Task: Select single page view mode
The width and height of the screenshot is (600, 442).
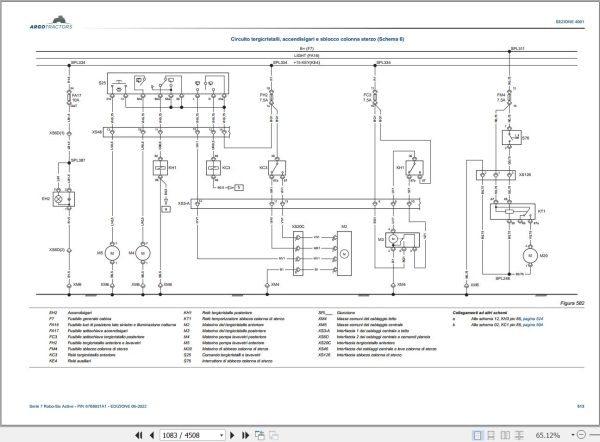Action: tap(477, 435)
